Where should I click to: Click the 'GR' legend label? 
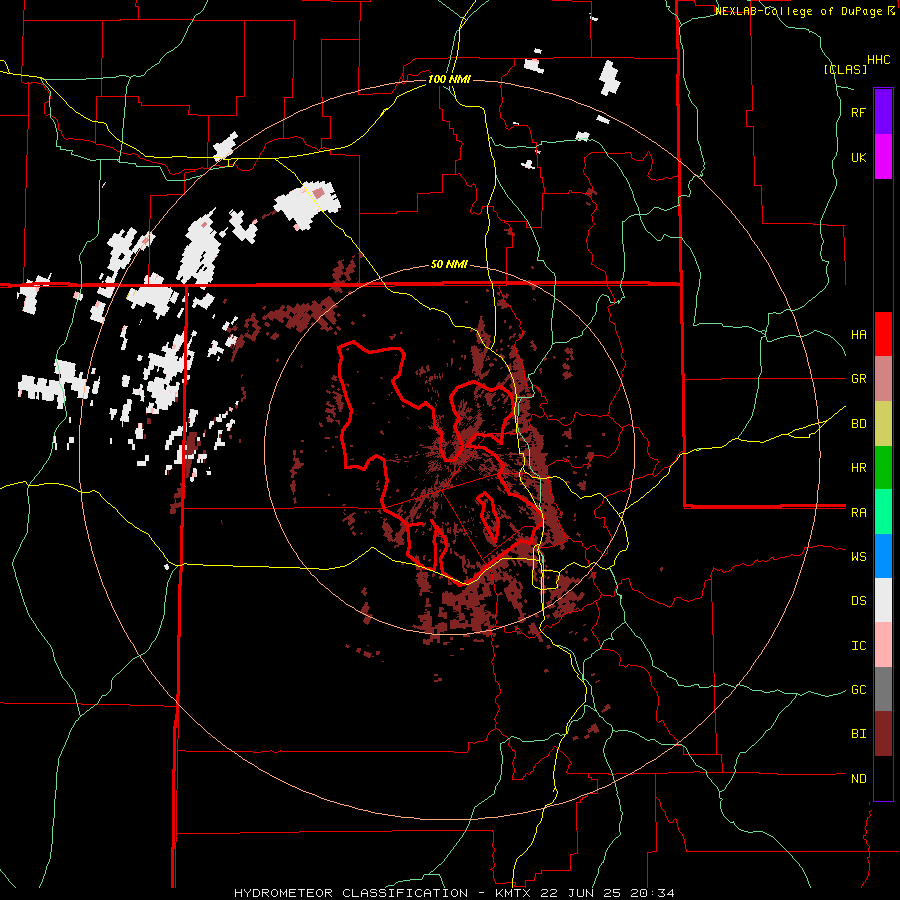858,379
